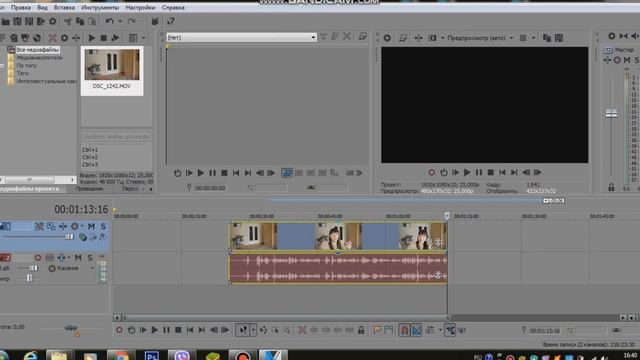Click Insert Marker icon in timeline toolbar
This screenshot has height=360, width=640.
tap(377, 330)
